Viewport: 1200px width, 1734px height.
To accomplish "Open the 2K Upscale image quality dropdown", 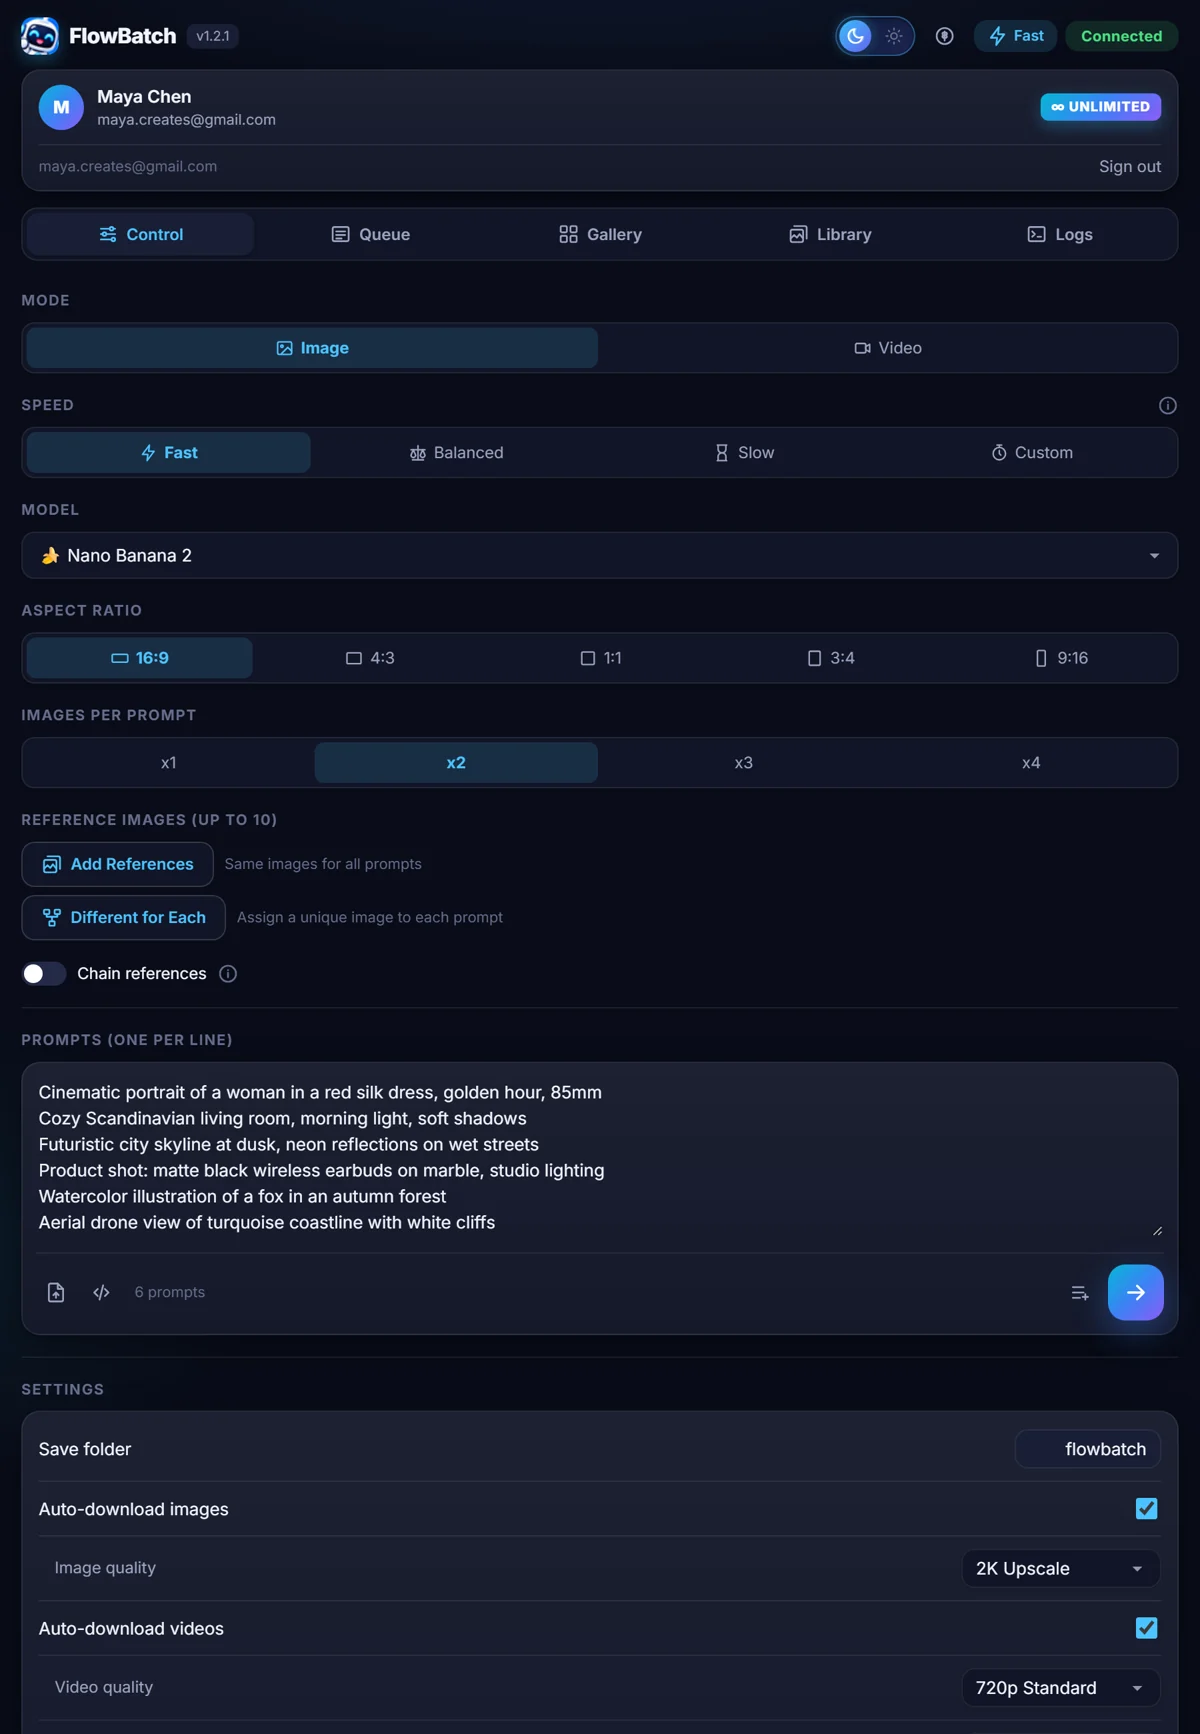I will pyautogui.click(x=1060, y=1568).
